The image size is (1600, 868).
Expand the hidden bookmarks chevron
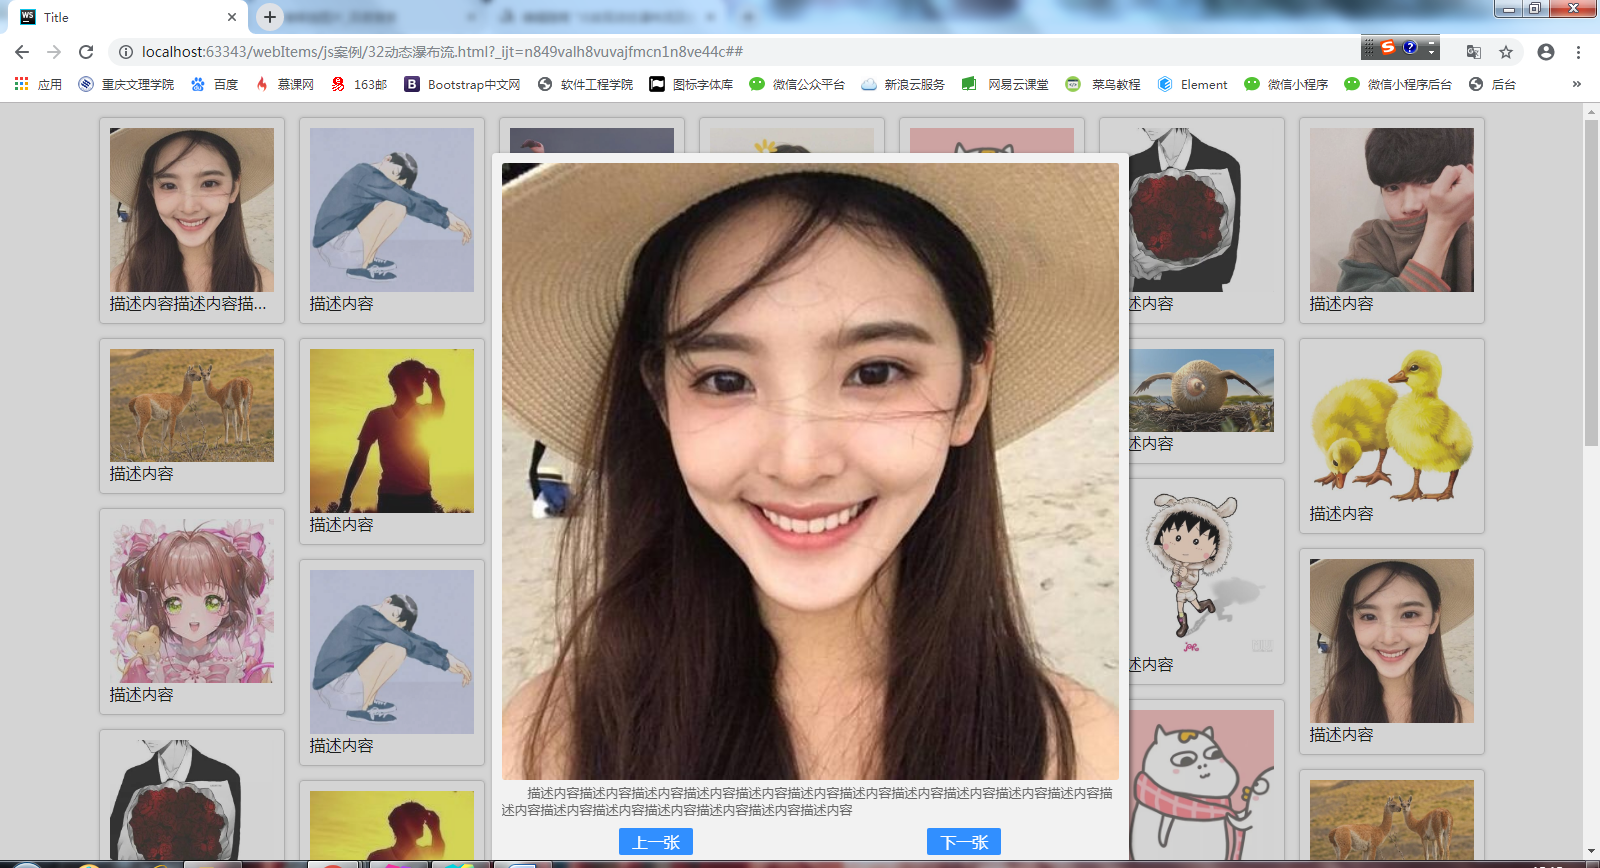tap(1577, 85)
